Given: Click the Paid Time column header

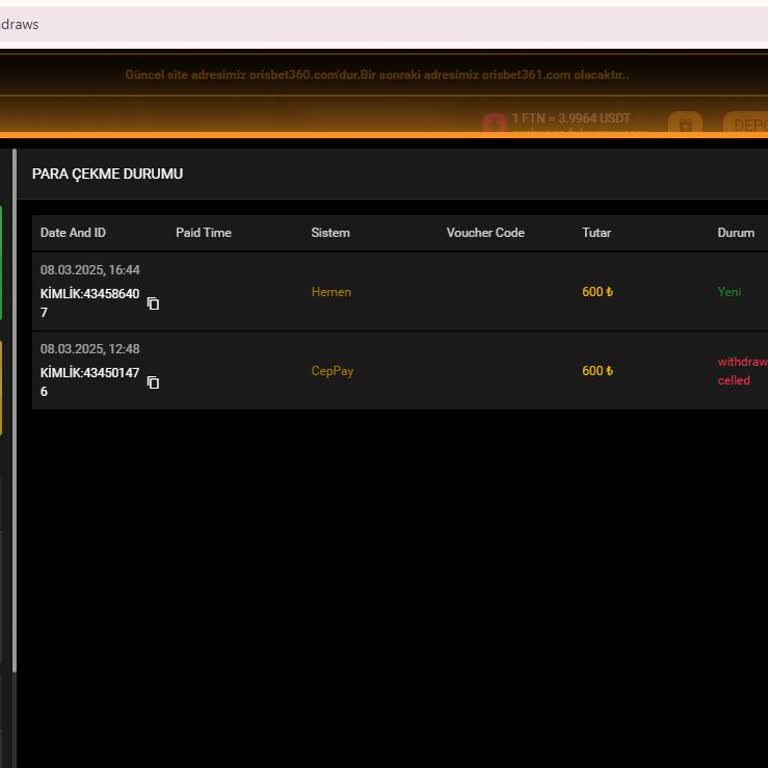Looking at the screenshot, I should [203, 233].
